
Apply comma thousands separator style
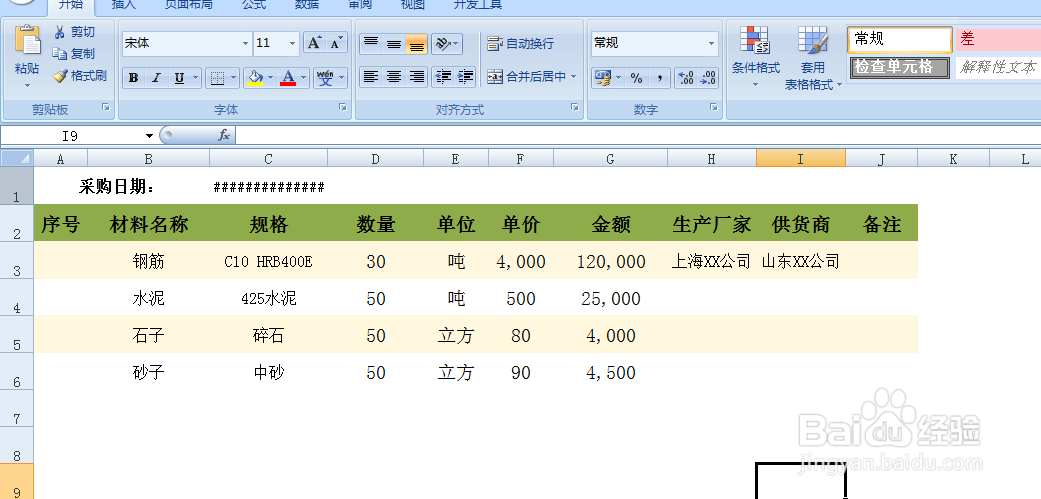[659, 78]
